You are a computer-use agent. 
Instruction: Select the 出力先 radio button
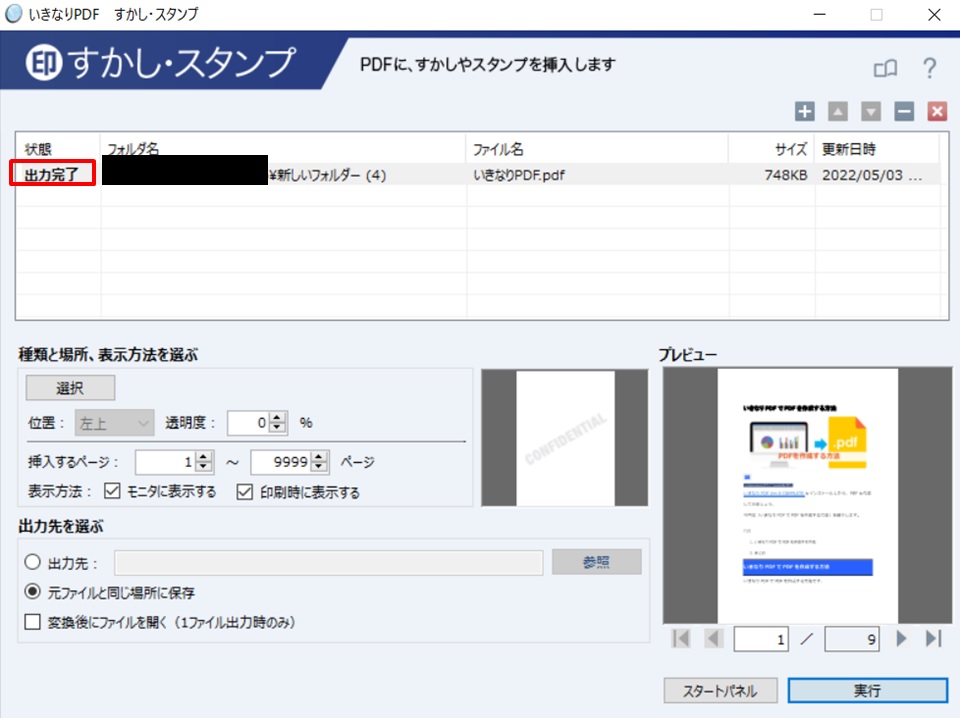(32, 562)
